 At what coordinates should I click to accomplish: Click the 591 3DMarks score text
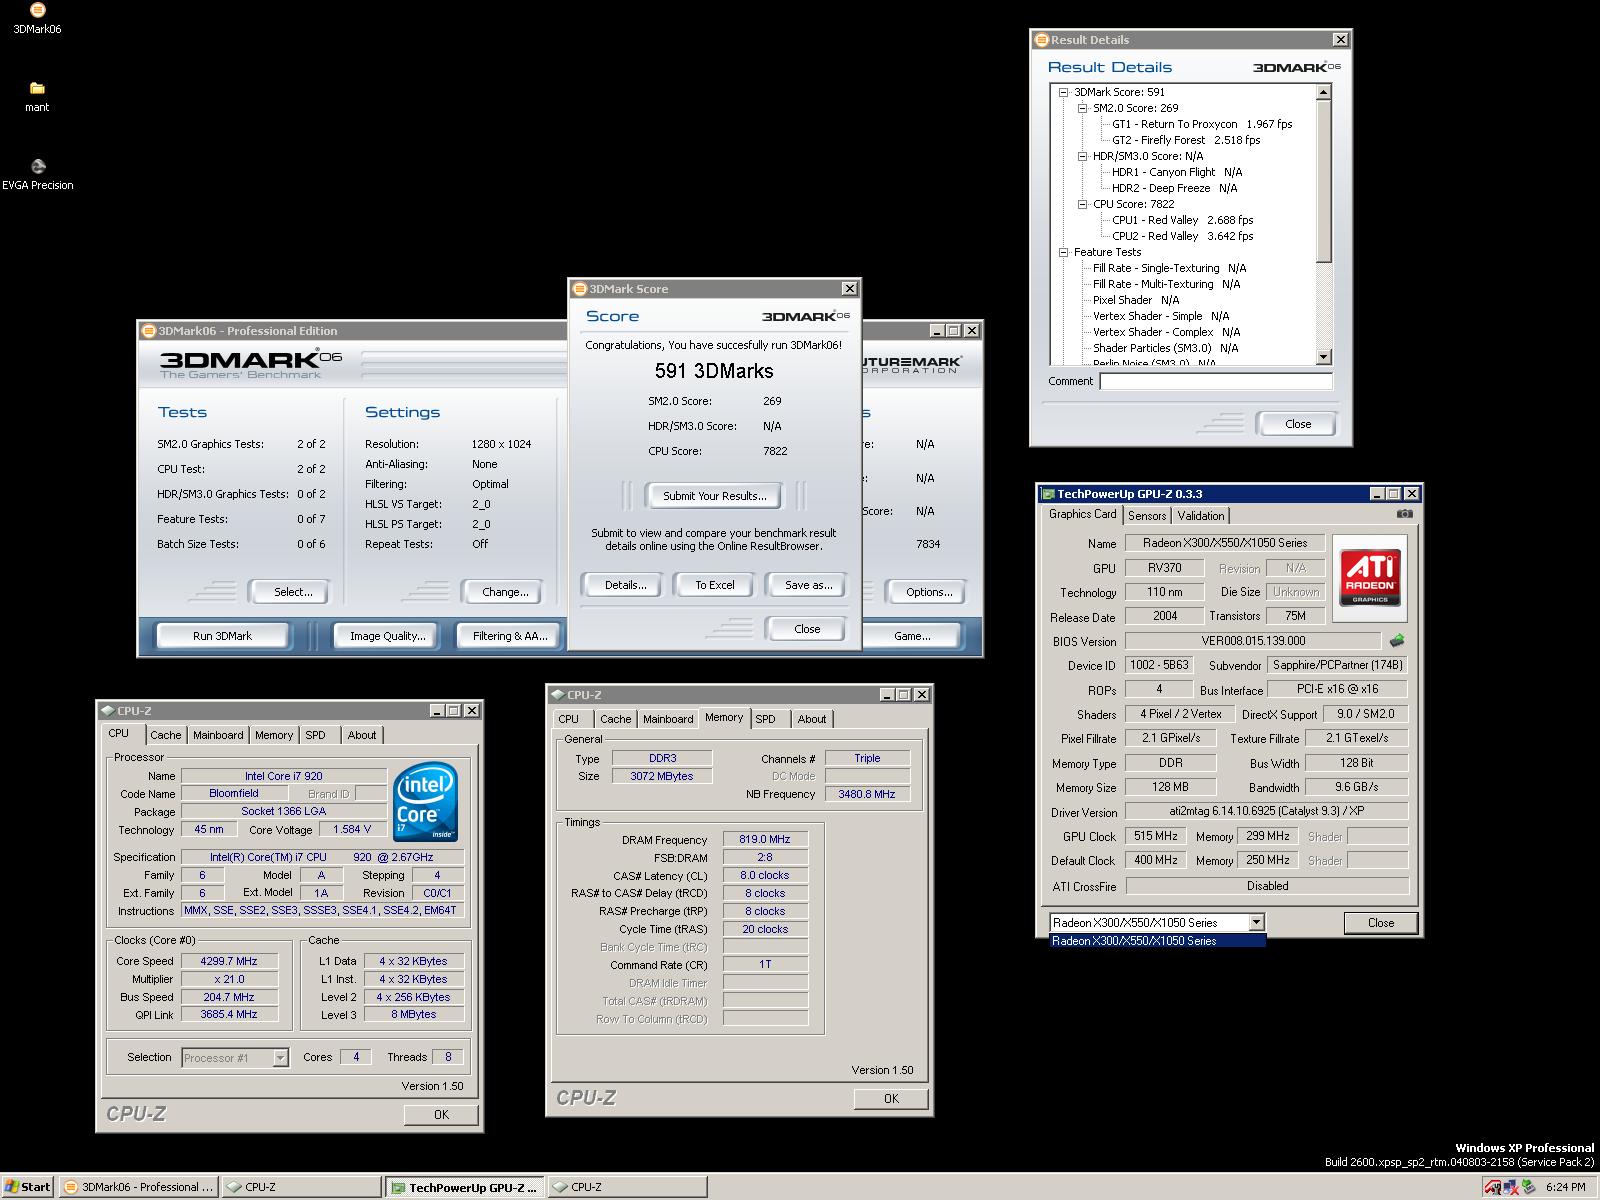tap(714, 371)
